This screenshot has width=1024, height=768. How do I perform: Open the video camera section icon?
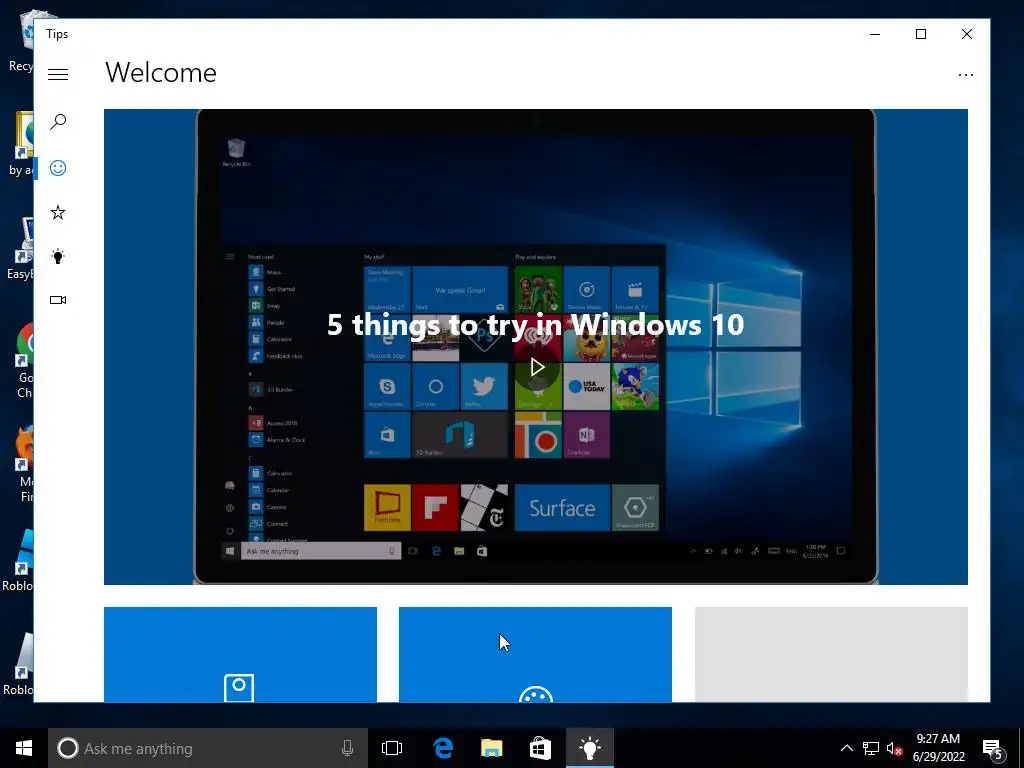58,300
